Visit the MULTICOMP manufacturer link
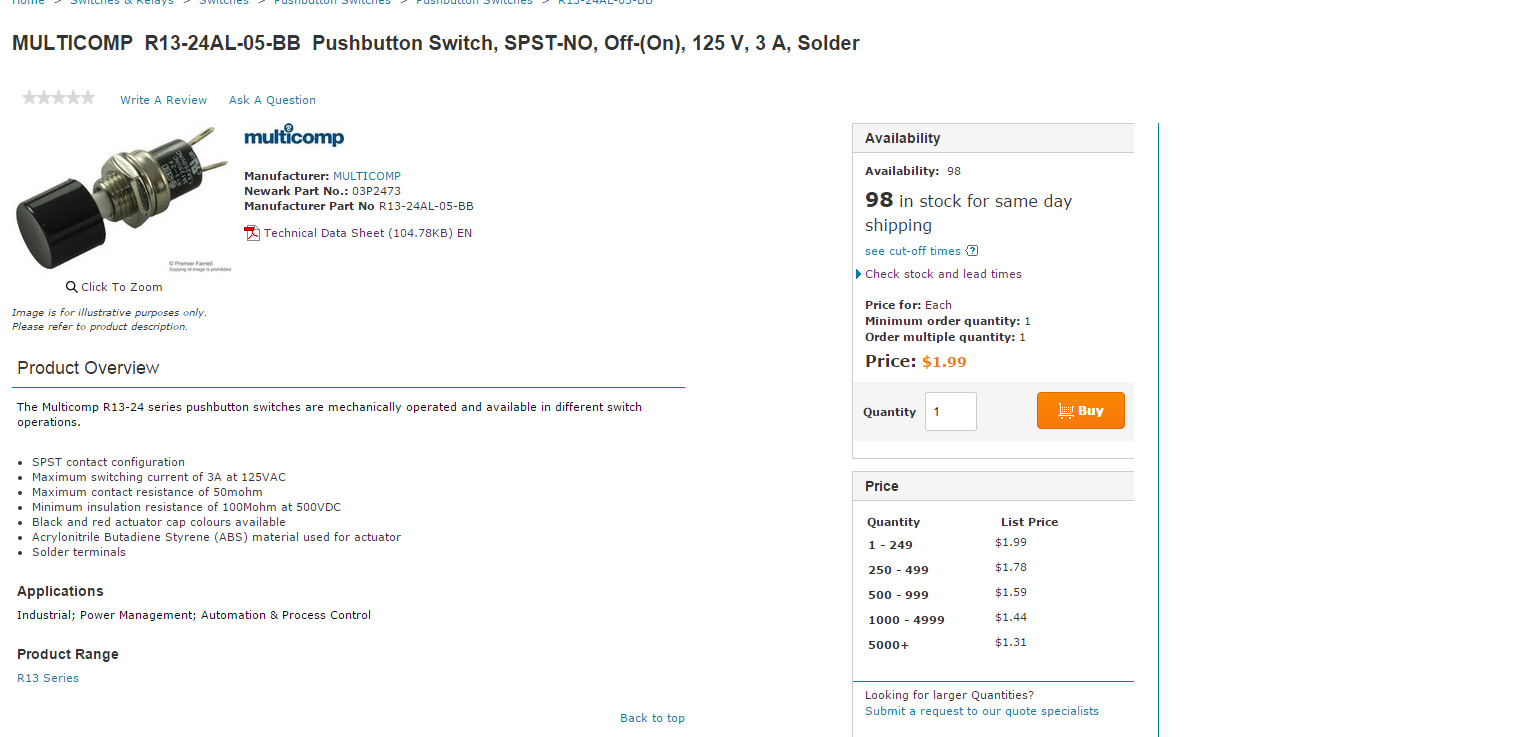Viewport: 1524px width, 737px height. point(366,176)
